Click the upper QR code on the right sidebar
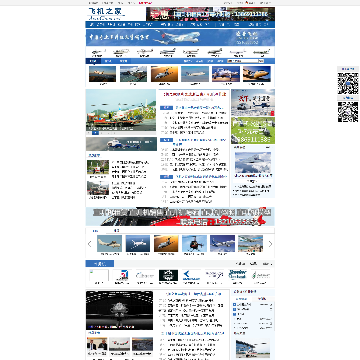Viewport: 360px width, 360px height. tap(348, 83)
